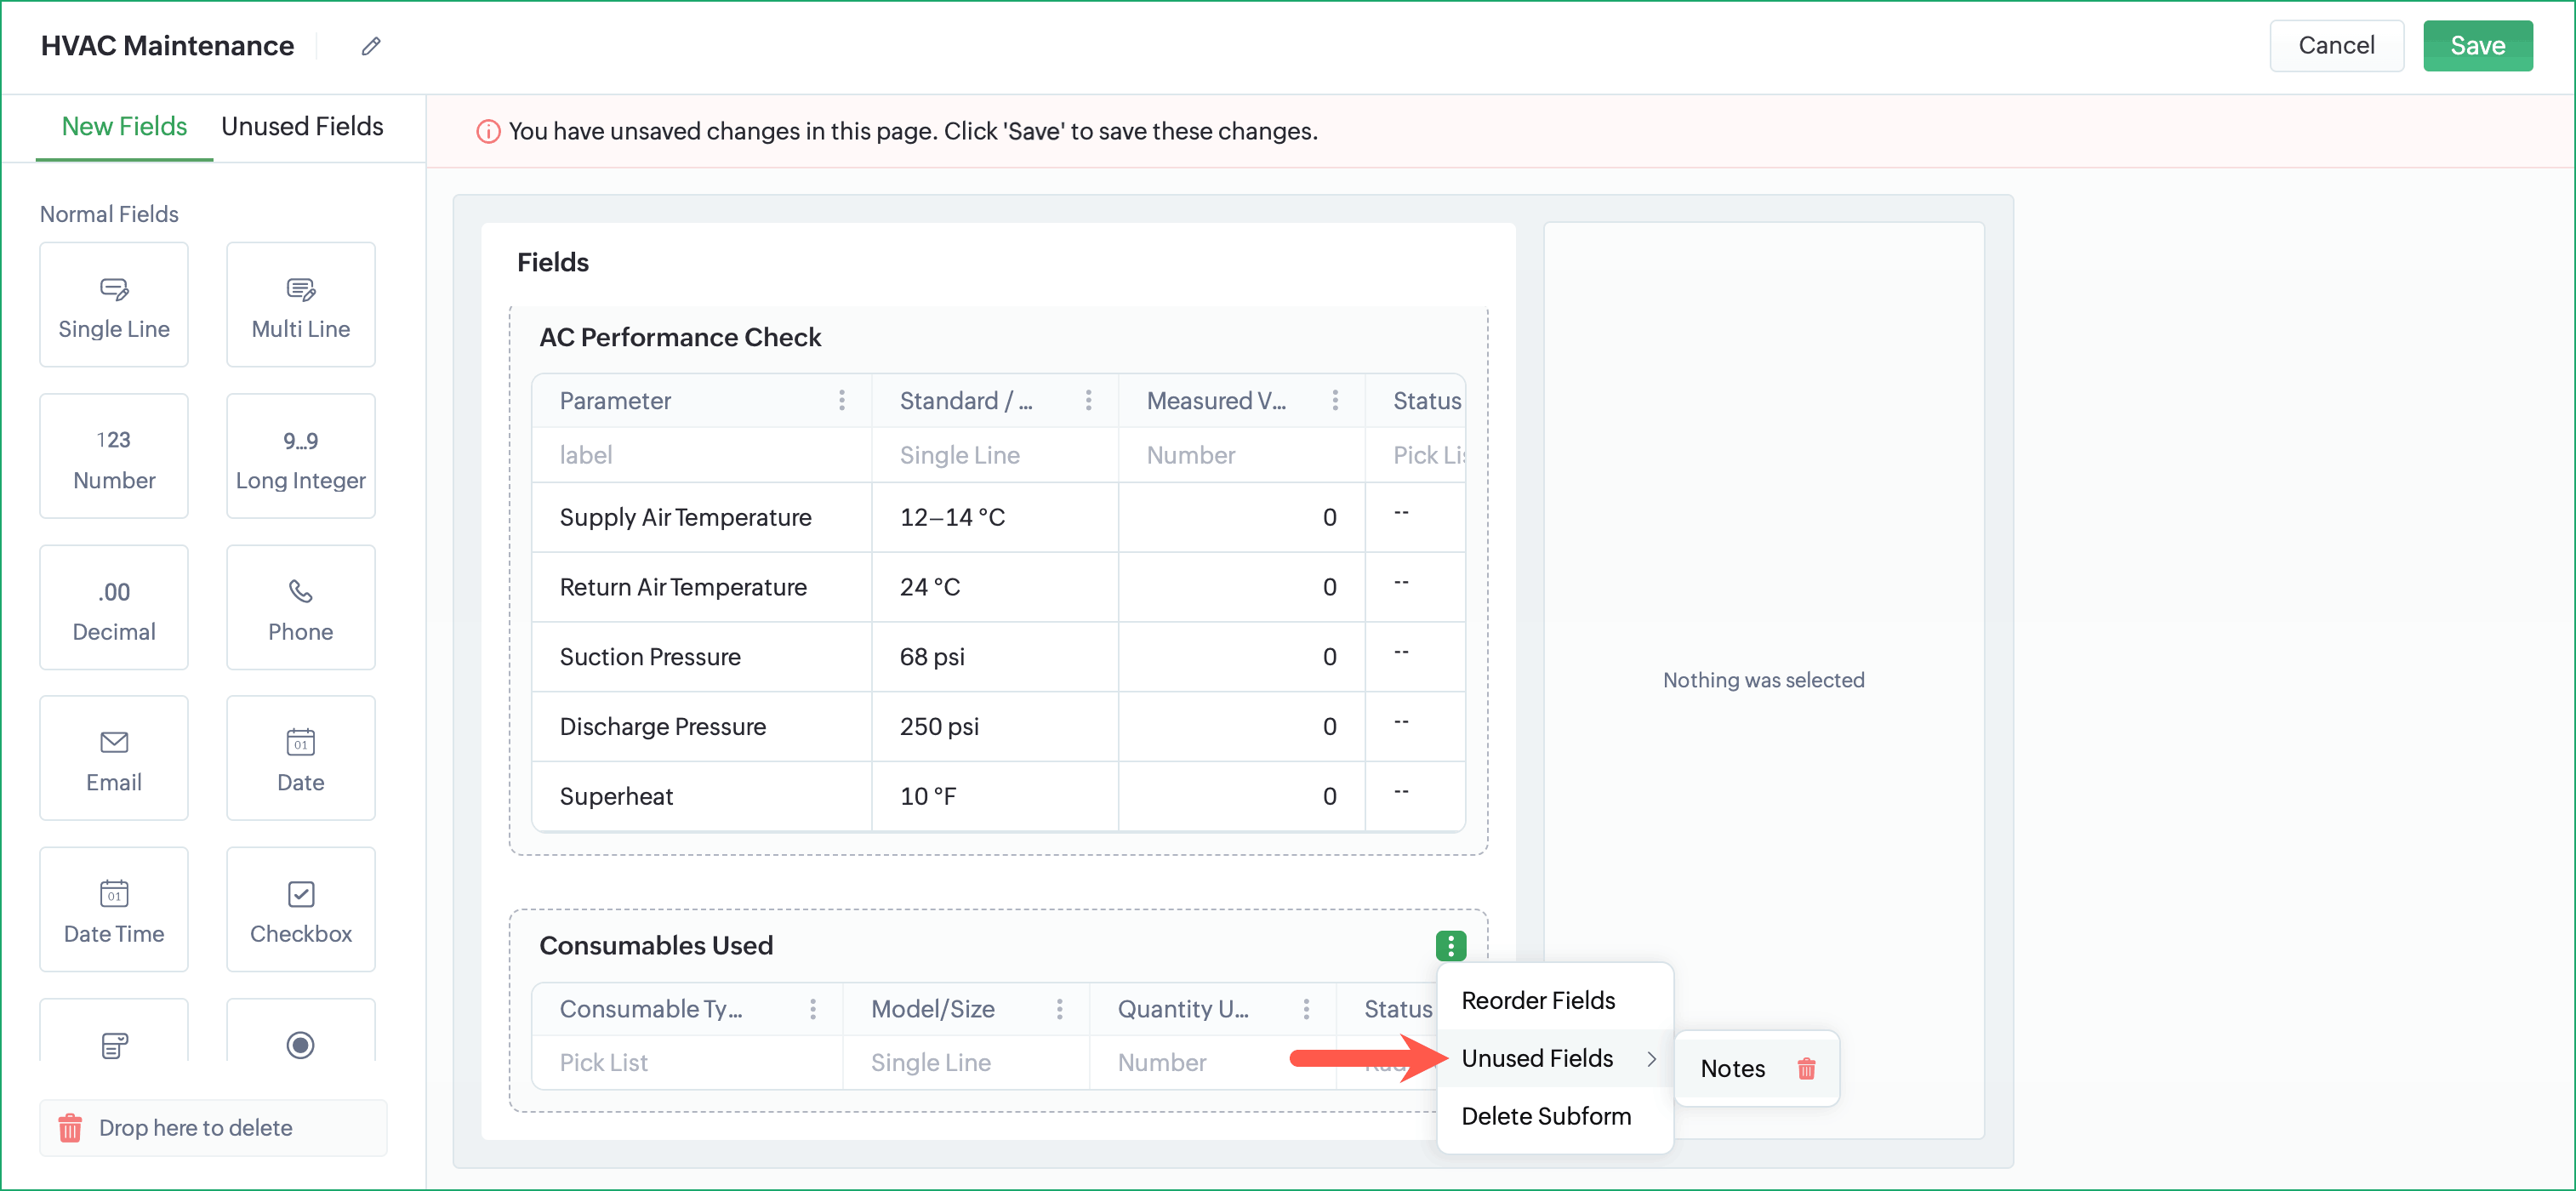Image resolution: width=2576 pixels, height=1191 pixels.
Task: Click the measured value cell for Superheat
Action: [x=1241, y=797]
